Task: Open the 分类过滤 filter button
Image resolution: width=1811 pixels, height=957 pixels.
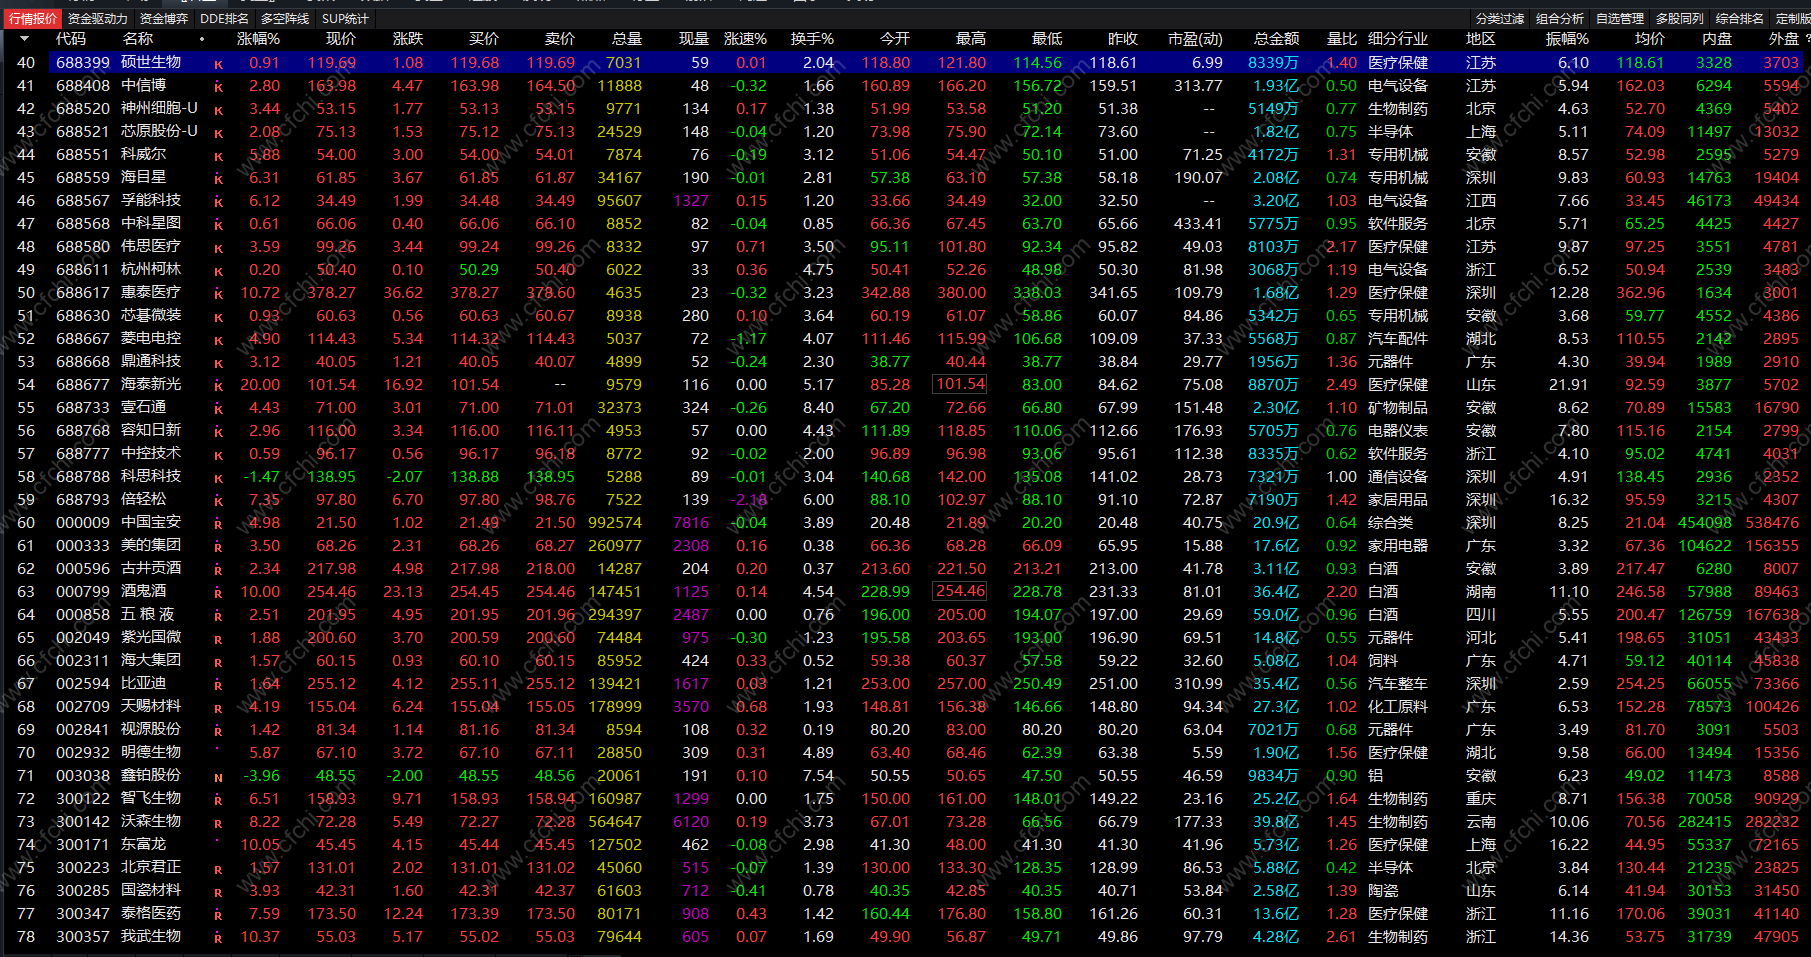Action: click(1500, 18)
